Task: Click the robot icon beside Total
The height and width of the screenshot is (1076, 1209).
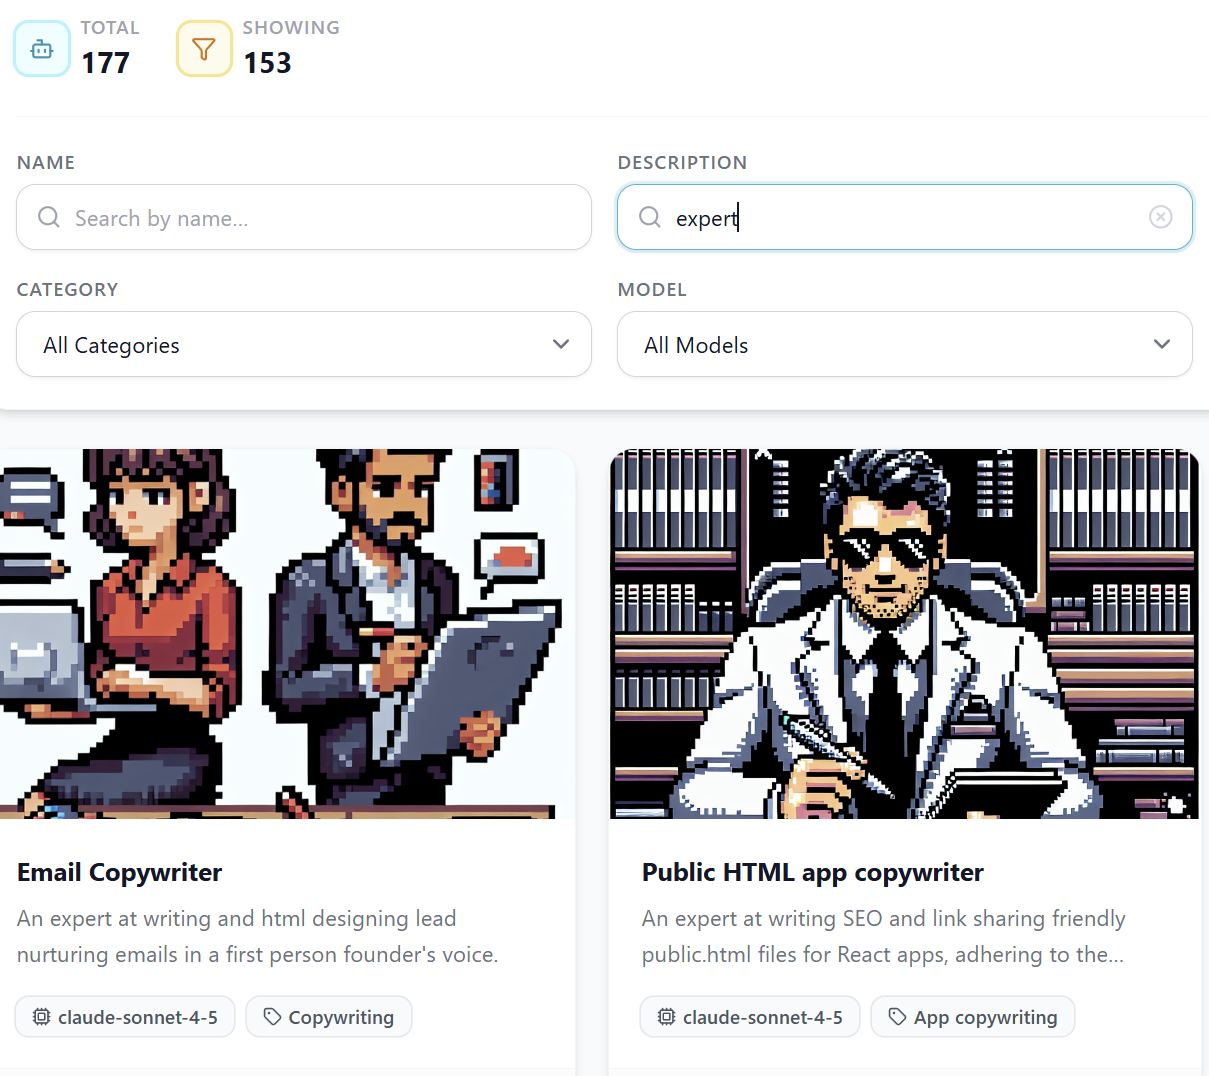Action: (x=42, y=49)
